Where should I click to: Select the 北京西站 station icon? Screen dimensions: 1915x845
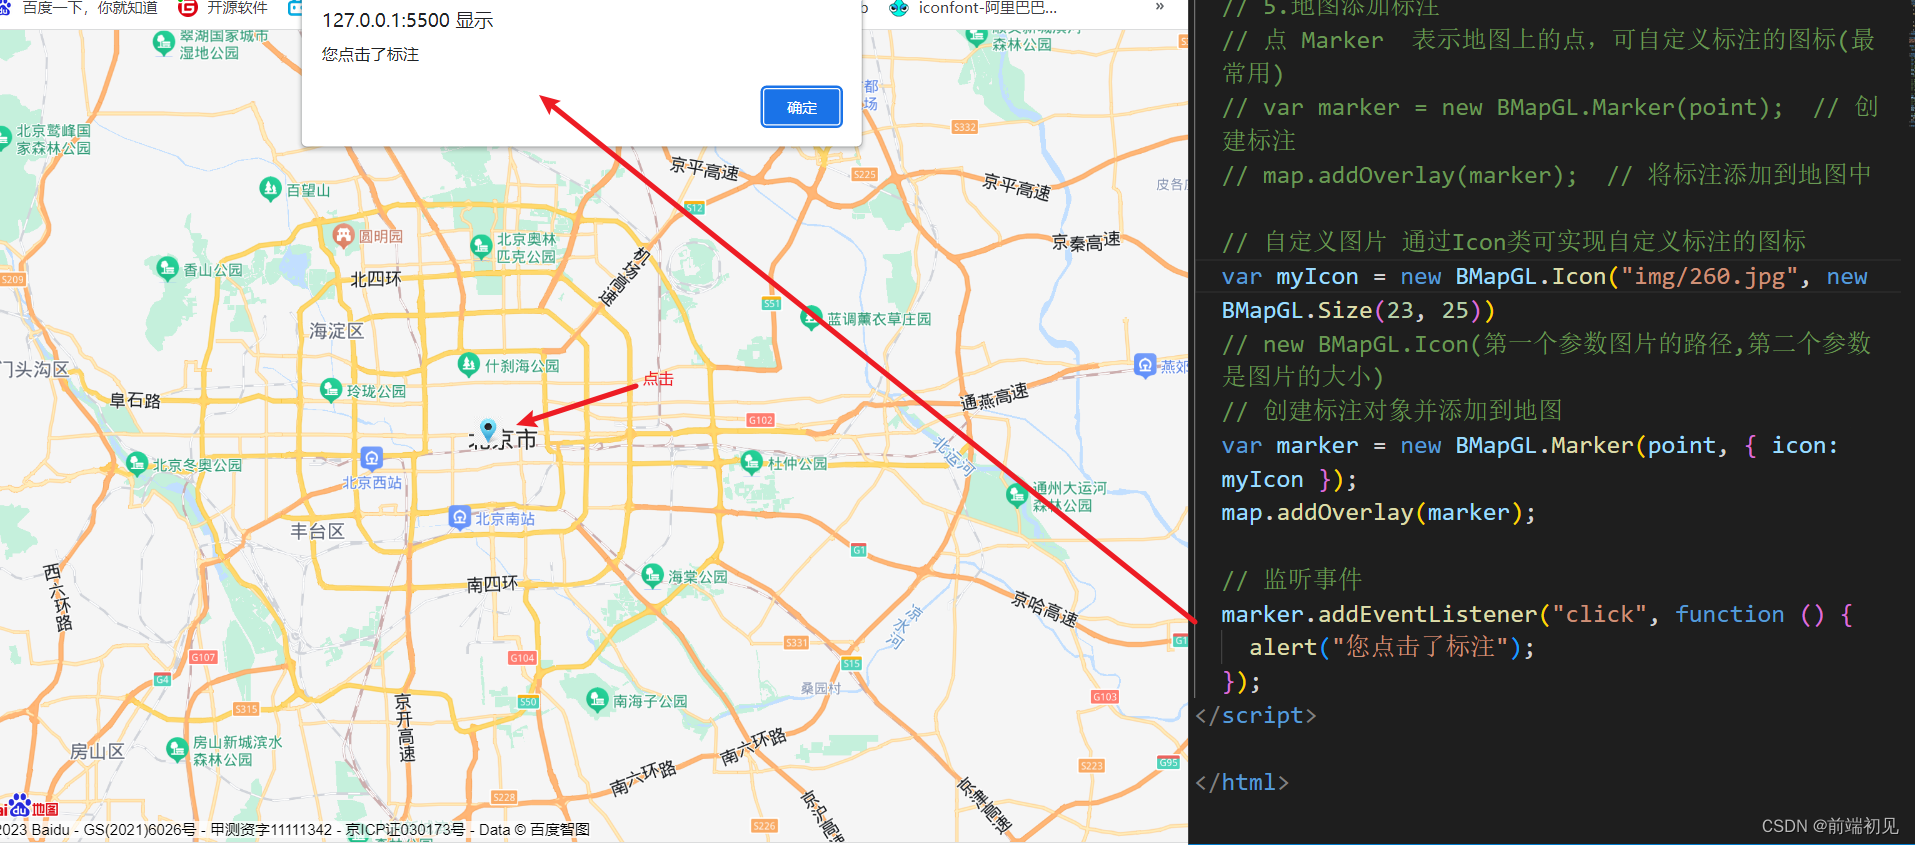[371, 459]
